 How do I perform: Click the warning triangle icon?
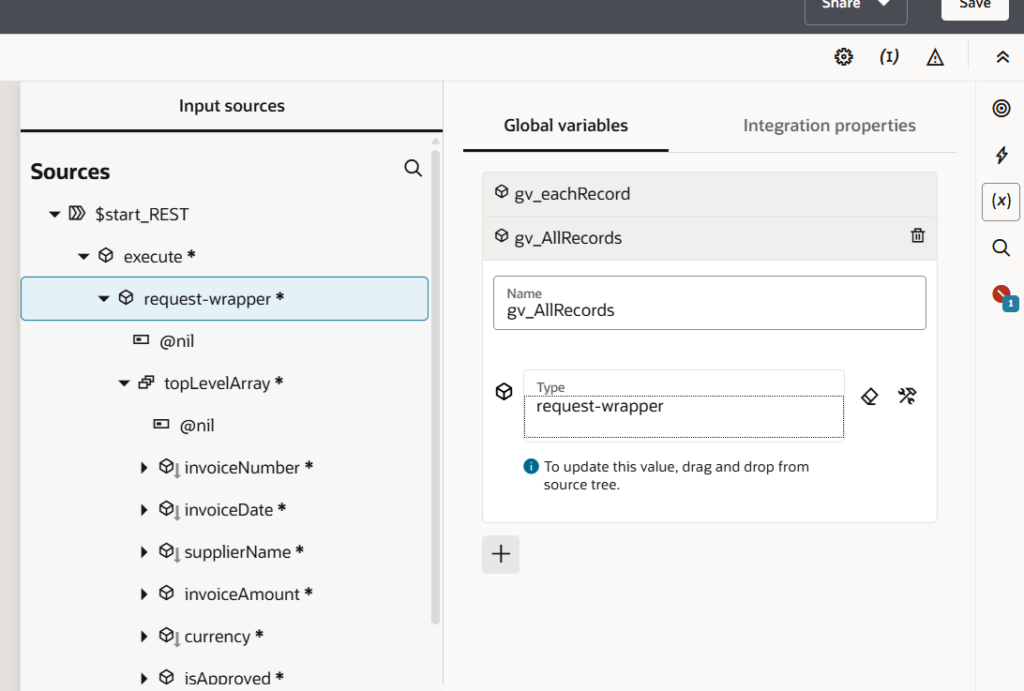[935, 58]
